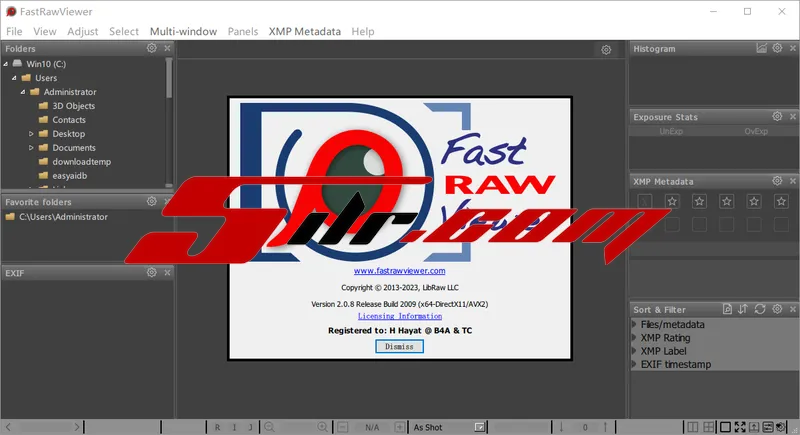The width and height of the screenshot is (800, 435).
Task: Open the Adjust menu
Action: (82, 31)
